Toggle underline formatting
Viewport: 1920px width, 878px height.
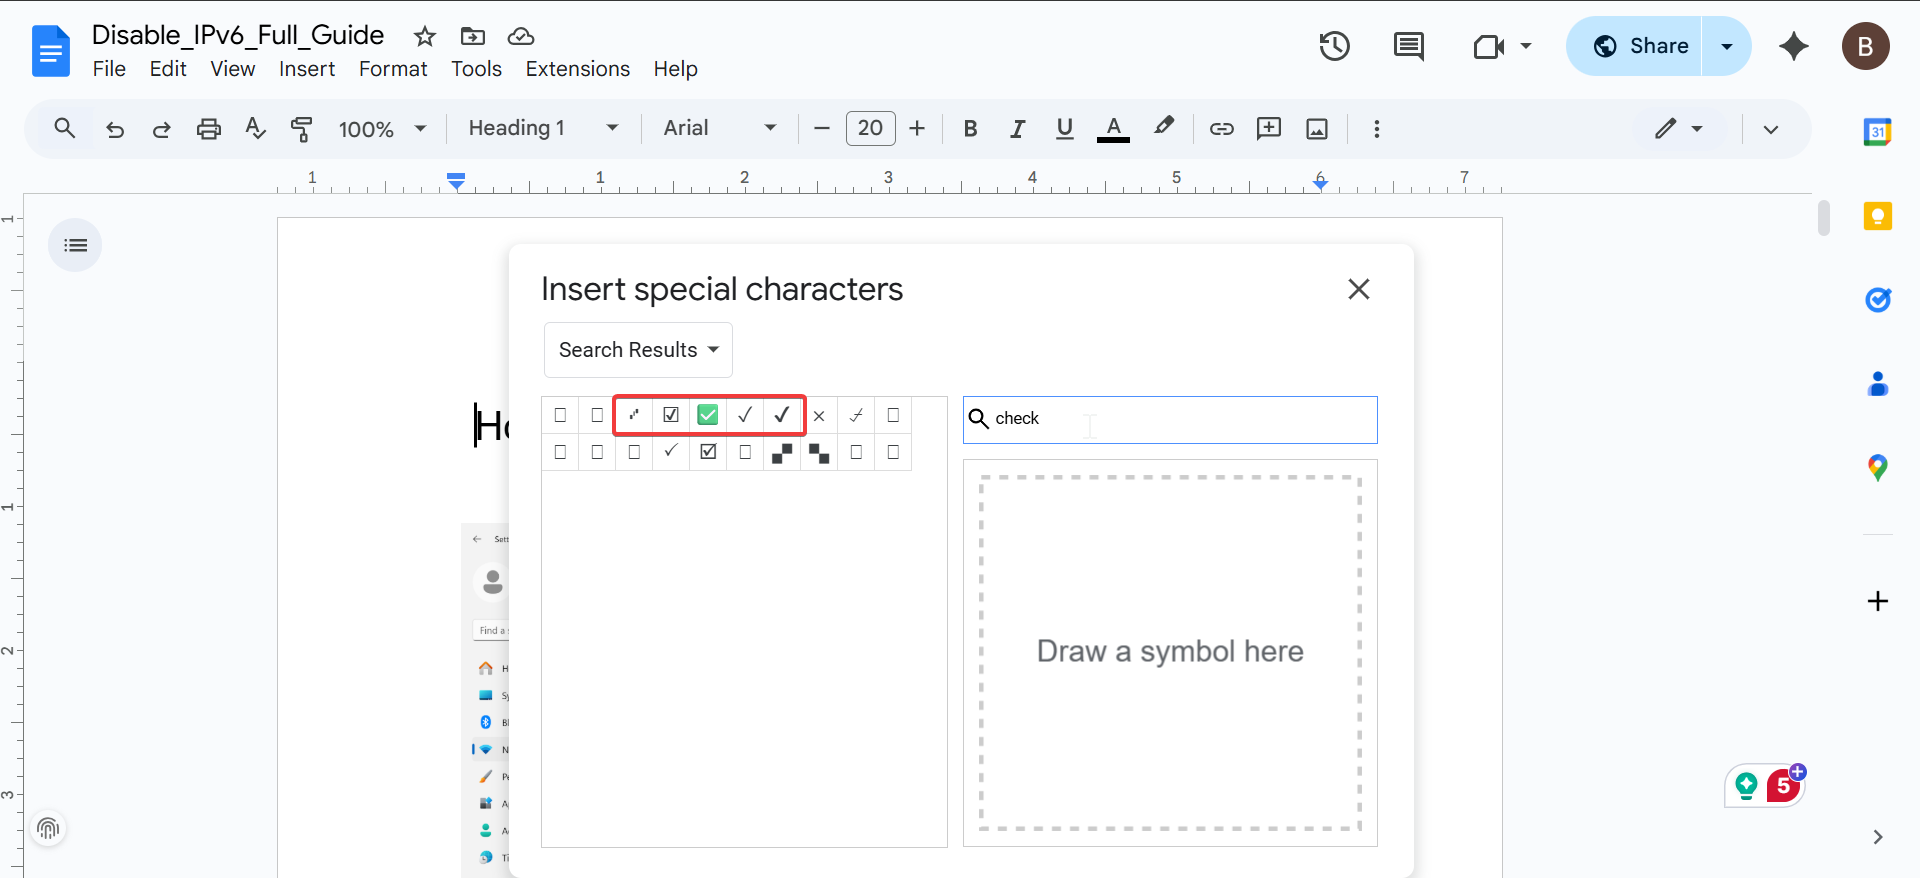(x=1064, y=129)
